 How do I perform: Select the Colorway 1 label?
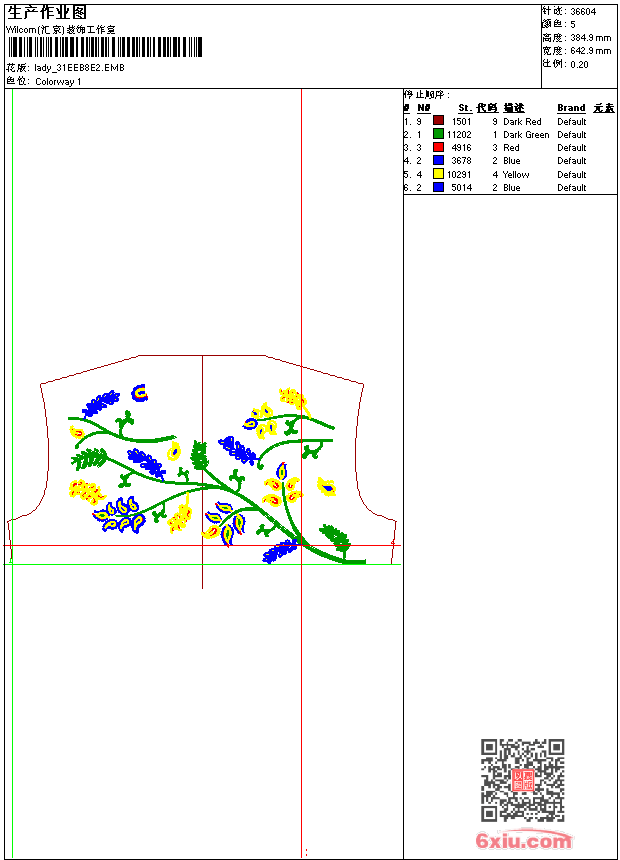pyautogui.click(x=58, y=81)
